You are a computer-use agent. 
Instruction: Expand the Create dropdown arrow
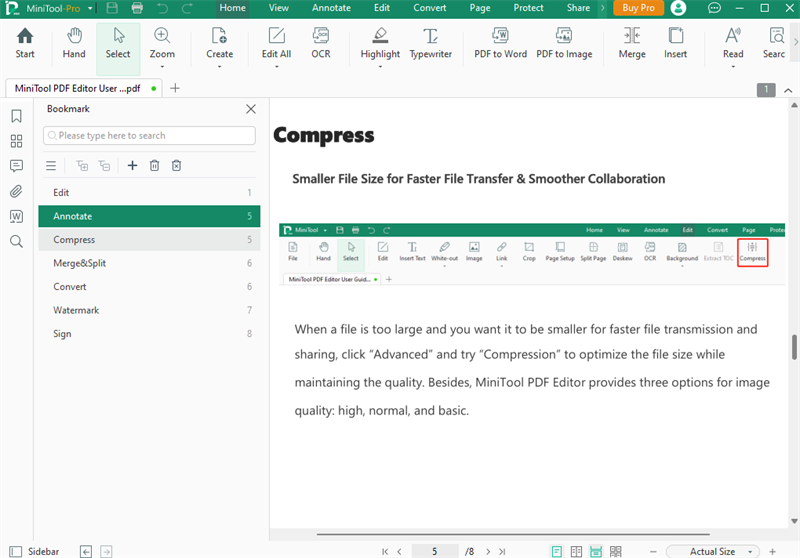tap(219, 66)
